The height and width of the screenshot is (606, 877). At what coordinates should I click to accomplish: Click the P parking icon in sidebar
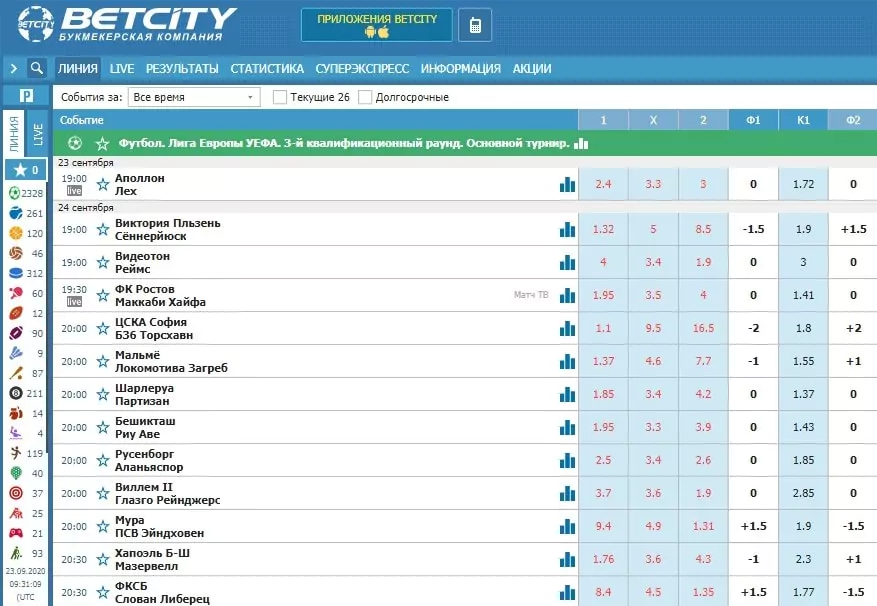26,96
